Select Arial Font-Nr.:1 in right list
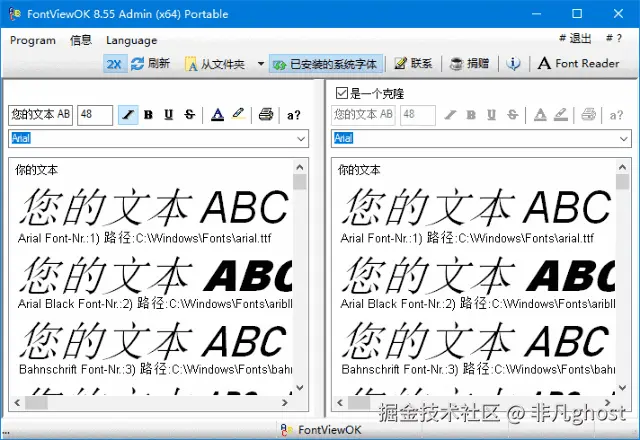Image resolution: width=640 pixels, height=440 pixels. [467, 238]
